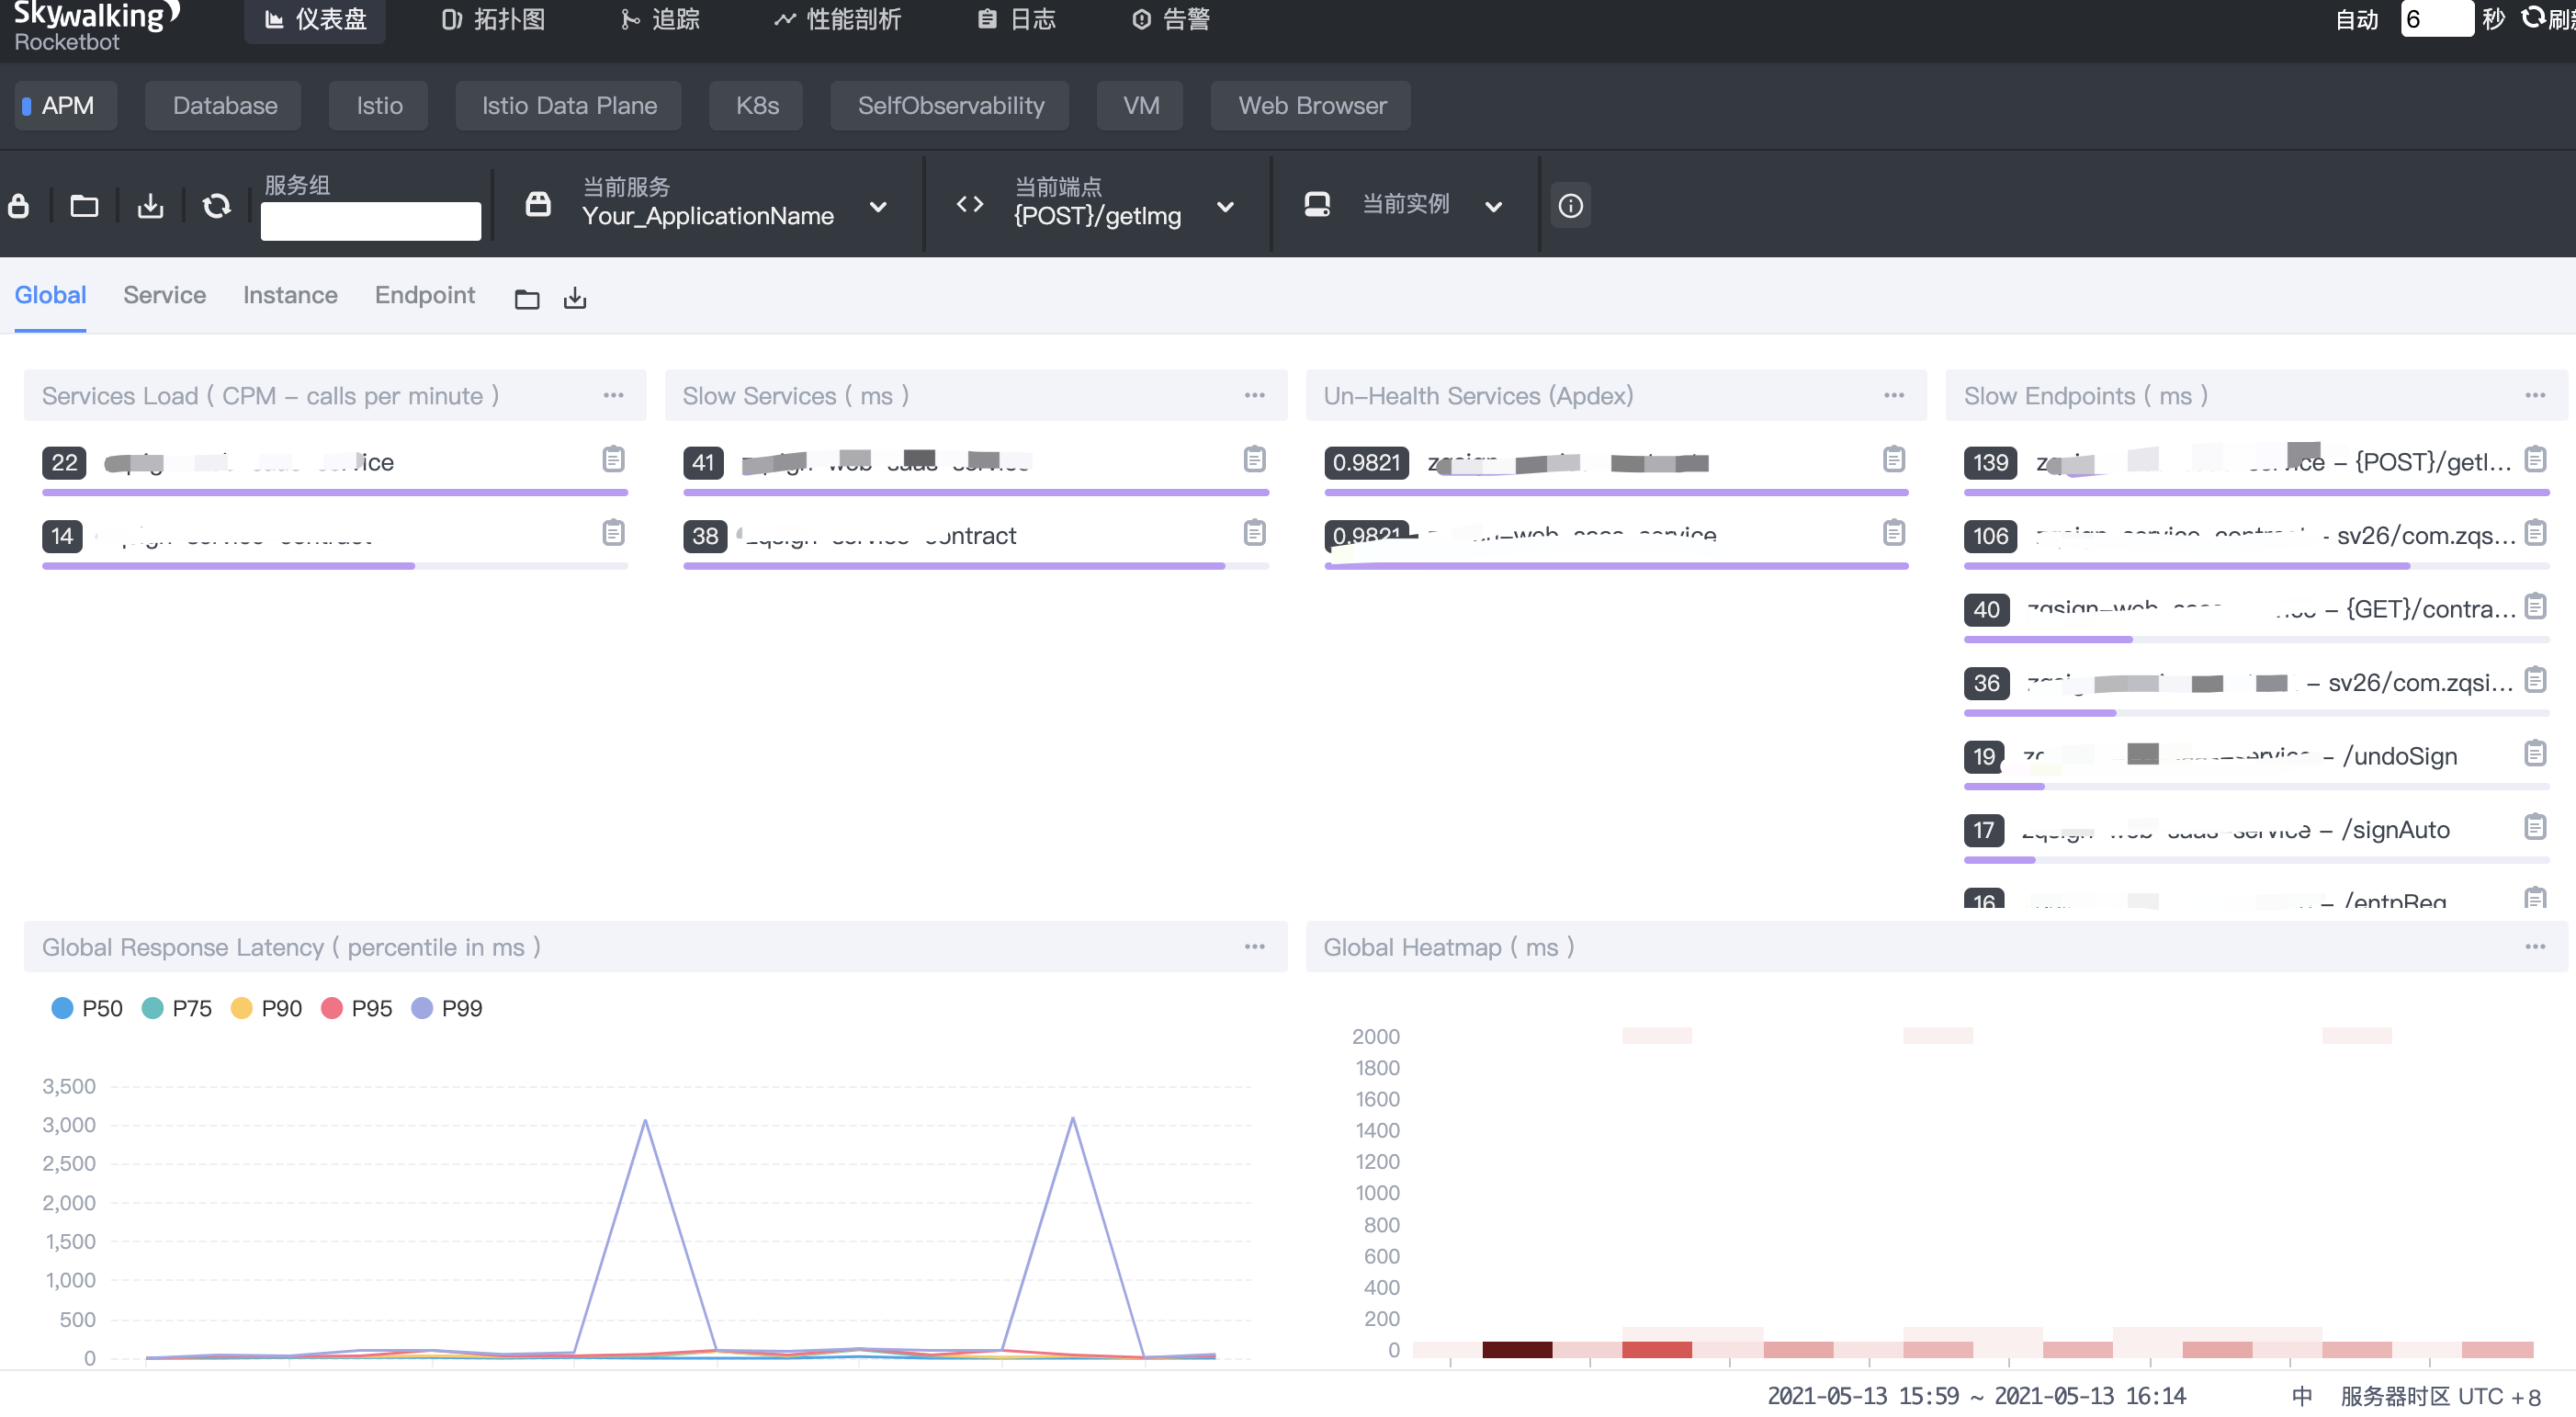
Task: Click the info circle icon
Action: [1570, 206]
